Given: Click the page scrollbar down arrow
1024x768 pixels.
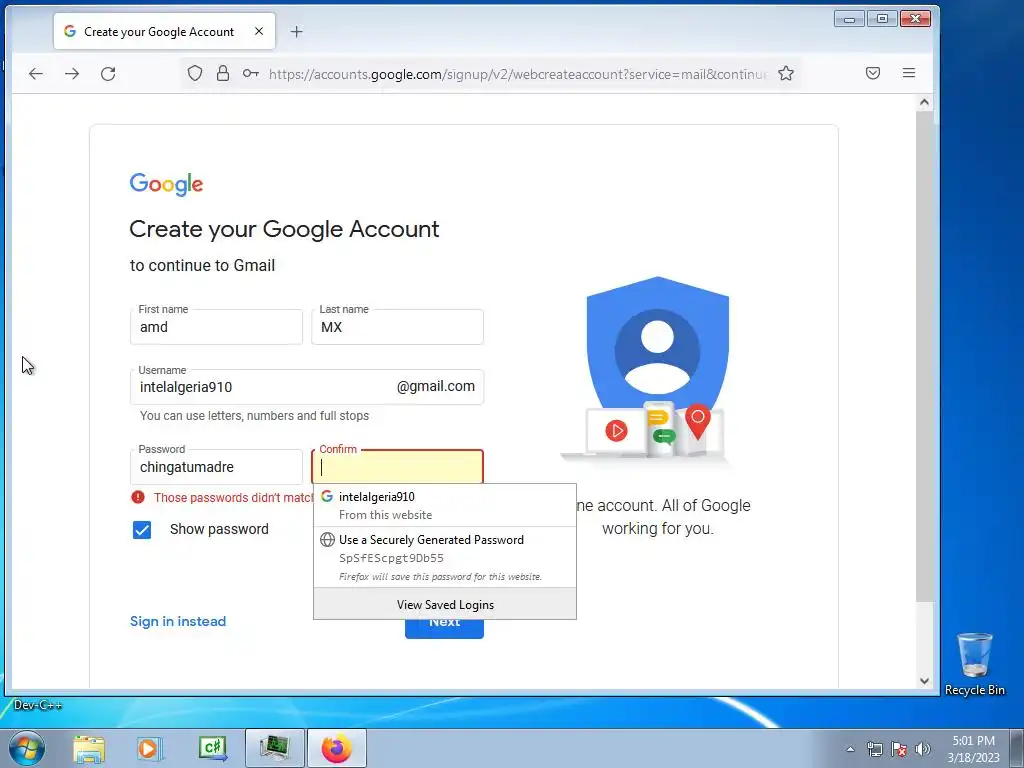Looking at the screenshot, I should (x=924, y=680).
